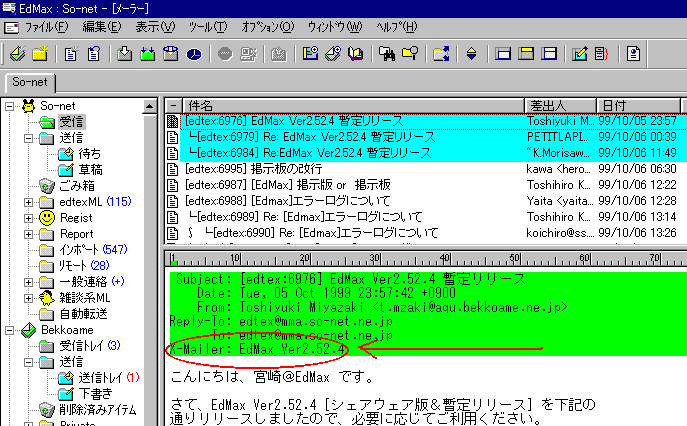The height and width of the screenshot is (426, 687).
Task: Click the first pane layout icon
Action: [503, 54]
